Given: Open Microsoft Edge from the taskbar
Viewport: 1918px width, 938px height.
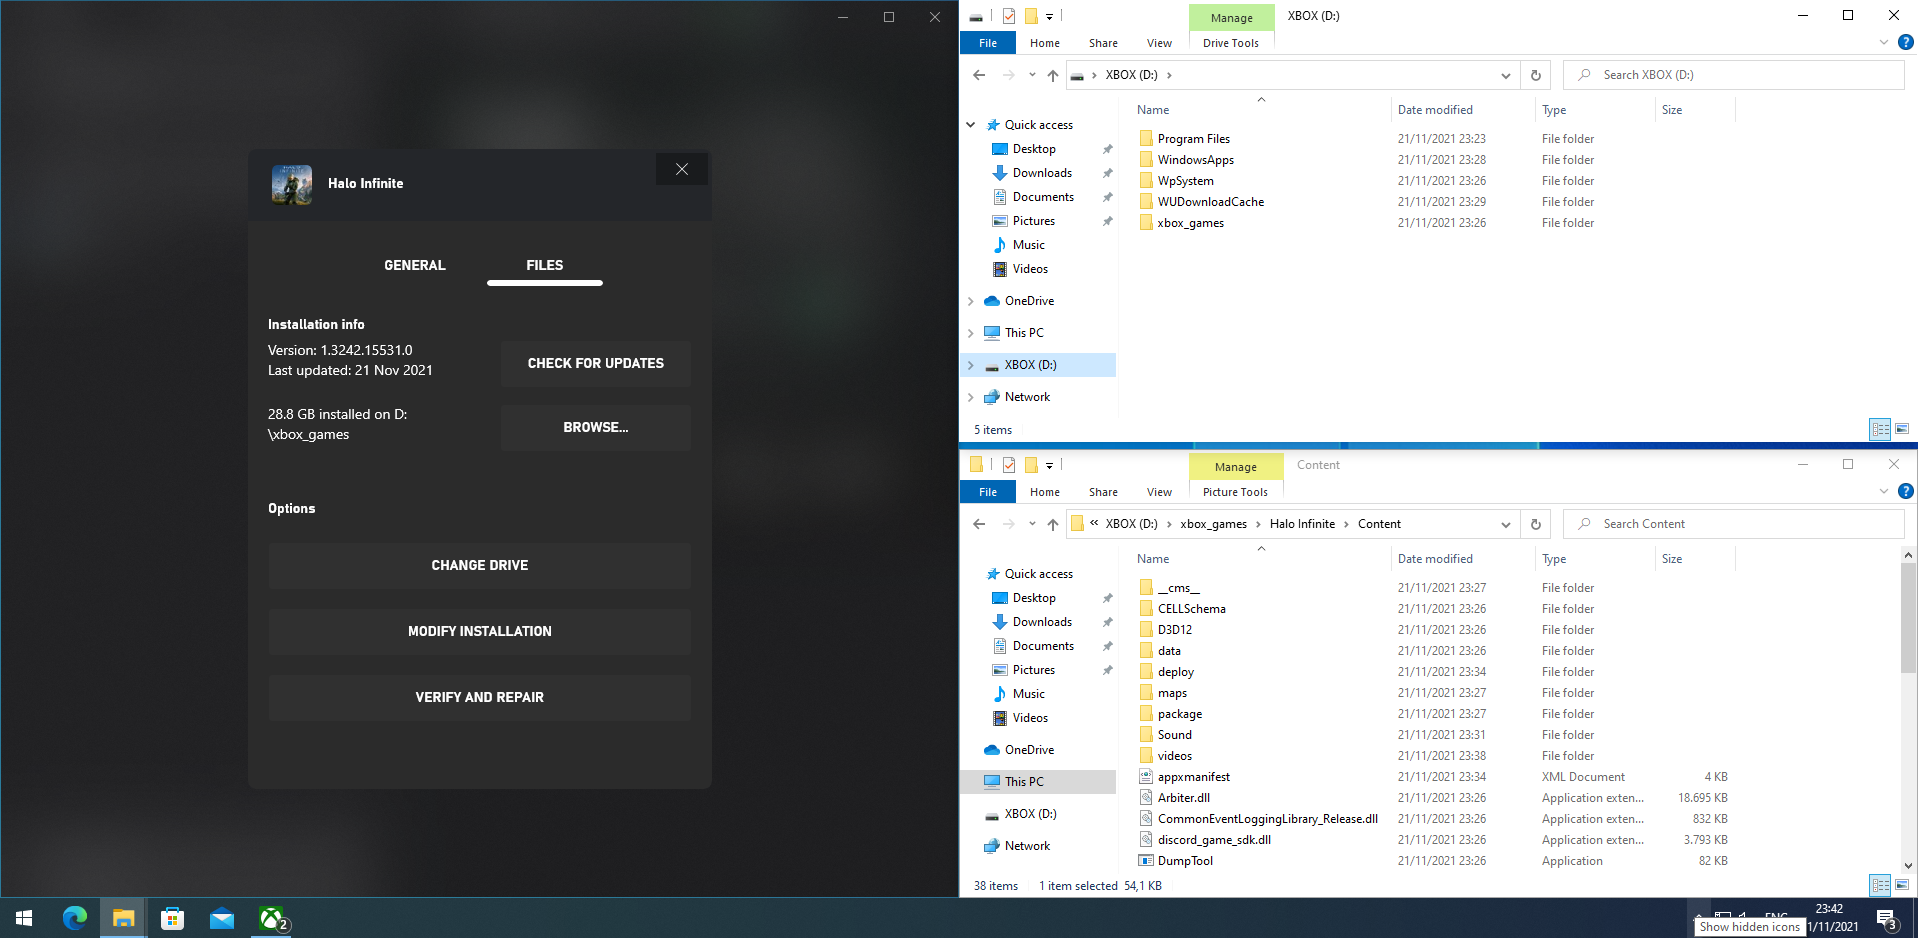Looking at the screenshot, I should 75,917.
